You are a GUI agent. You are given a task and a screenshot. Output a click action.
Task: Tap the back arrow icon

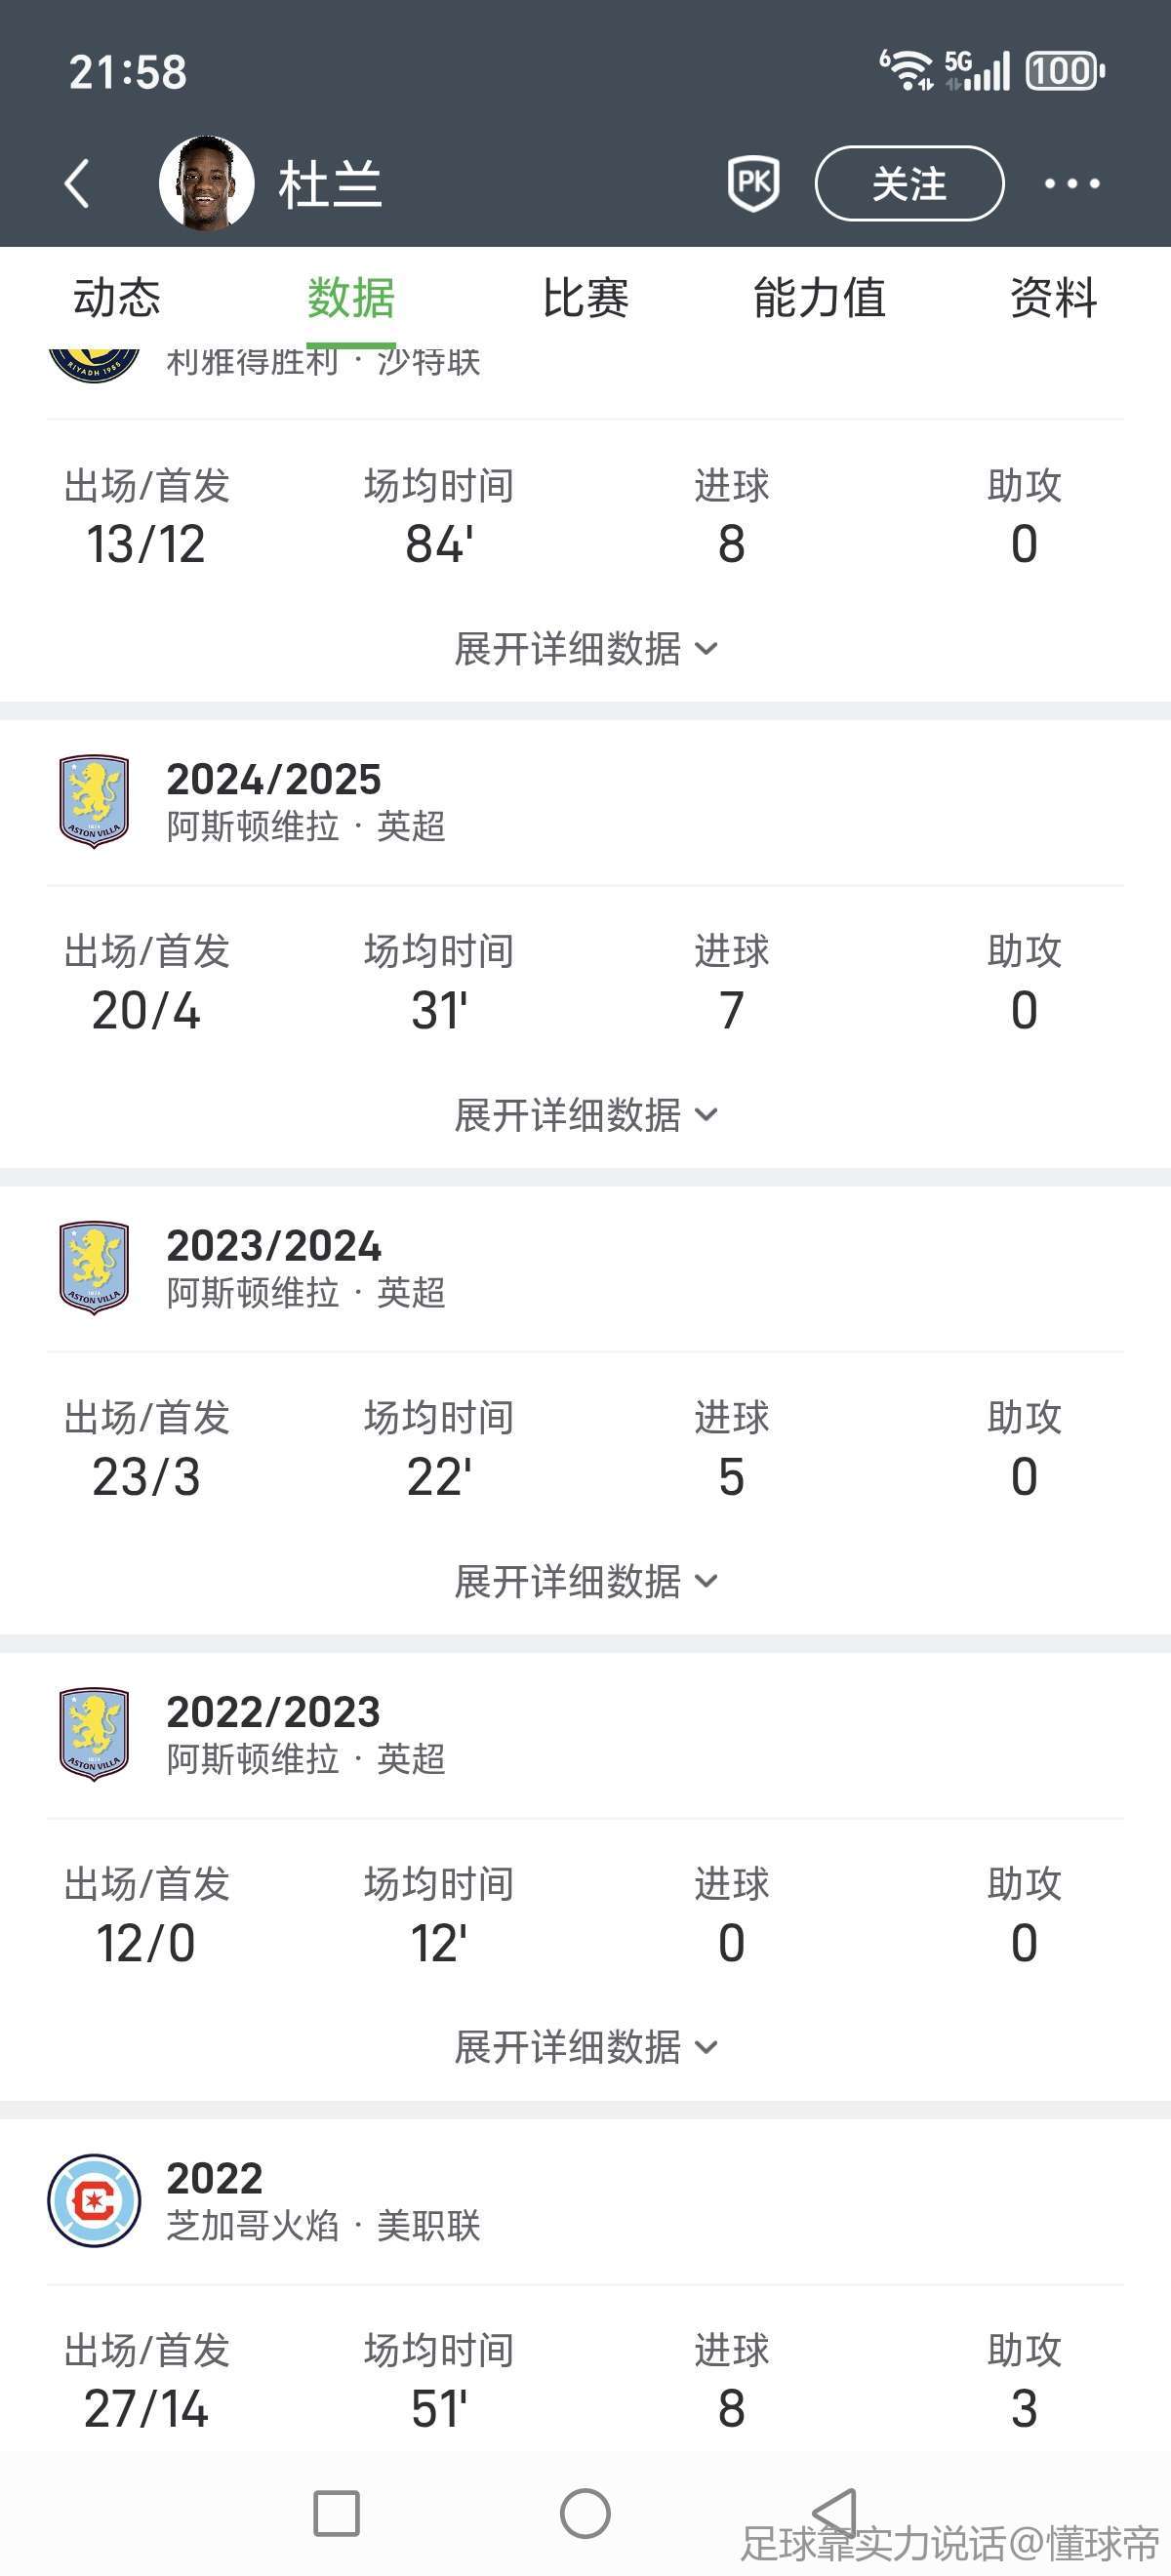[77, 184]
